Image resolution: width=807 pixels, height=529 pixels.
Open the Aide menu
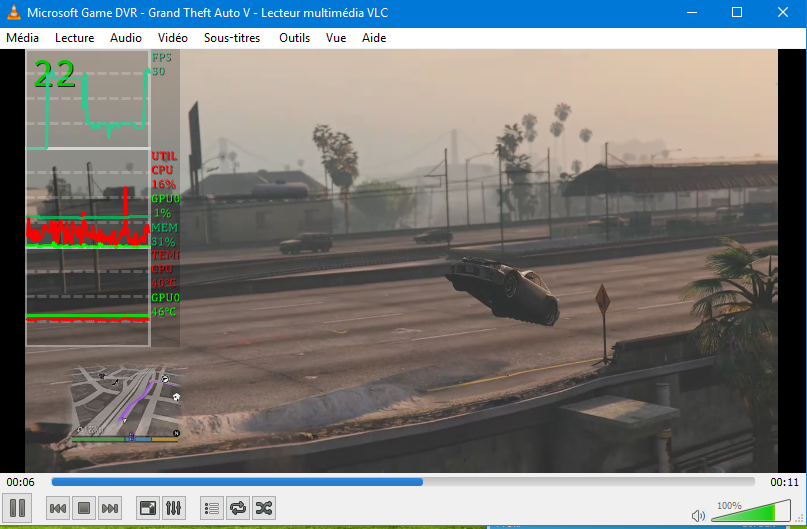click(374, 38)
